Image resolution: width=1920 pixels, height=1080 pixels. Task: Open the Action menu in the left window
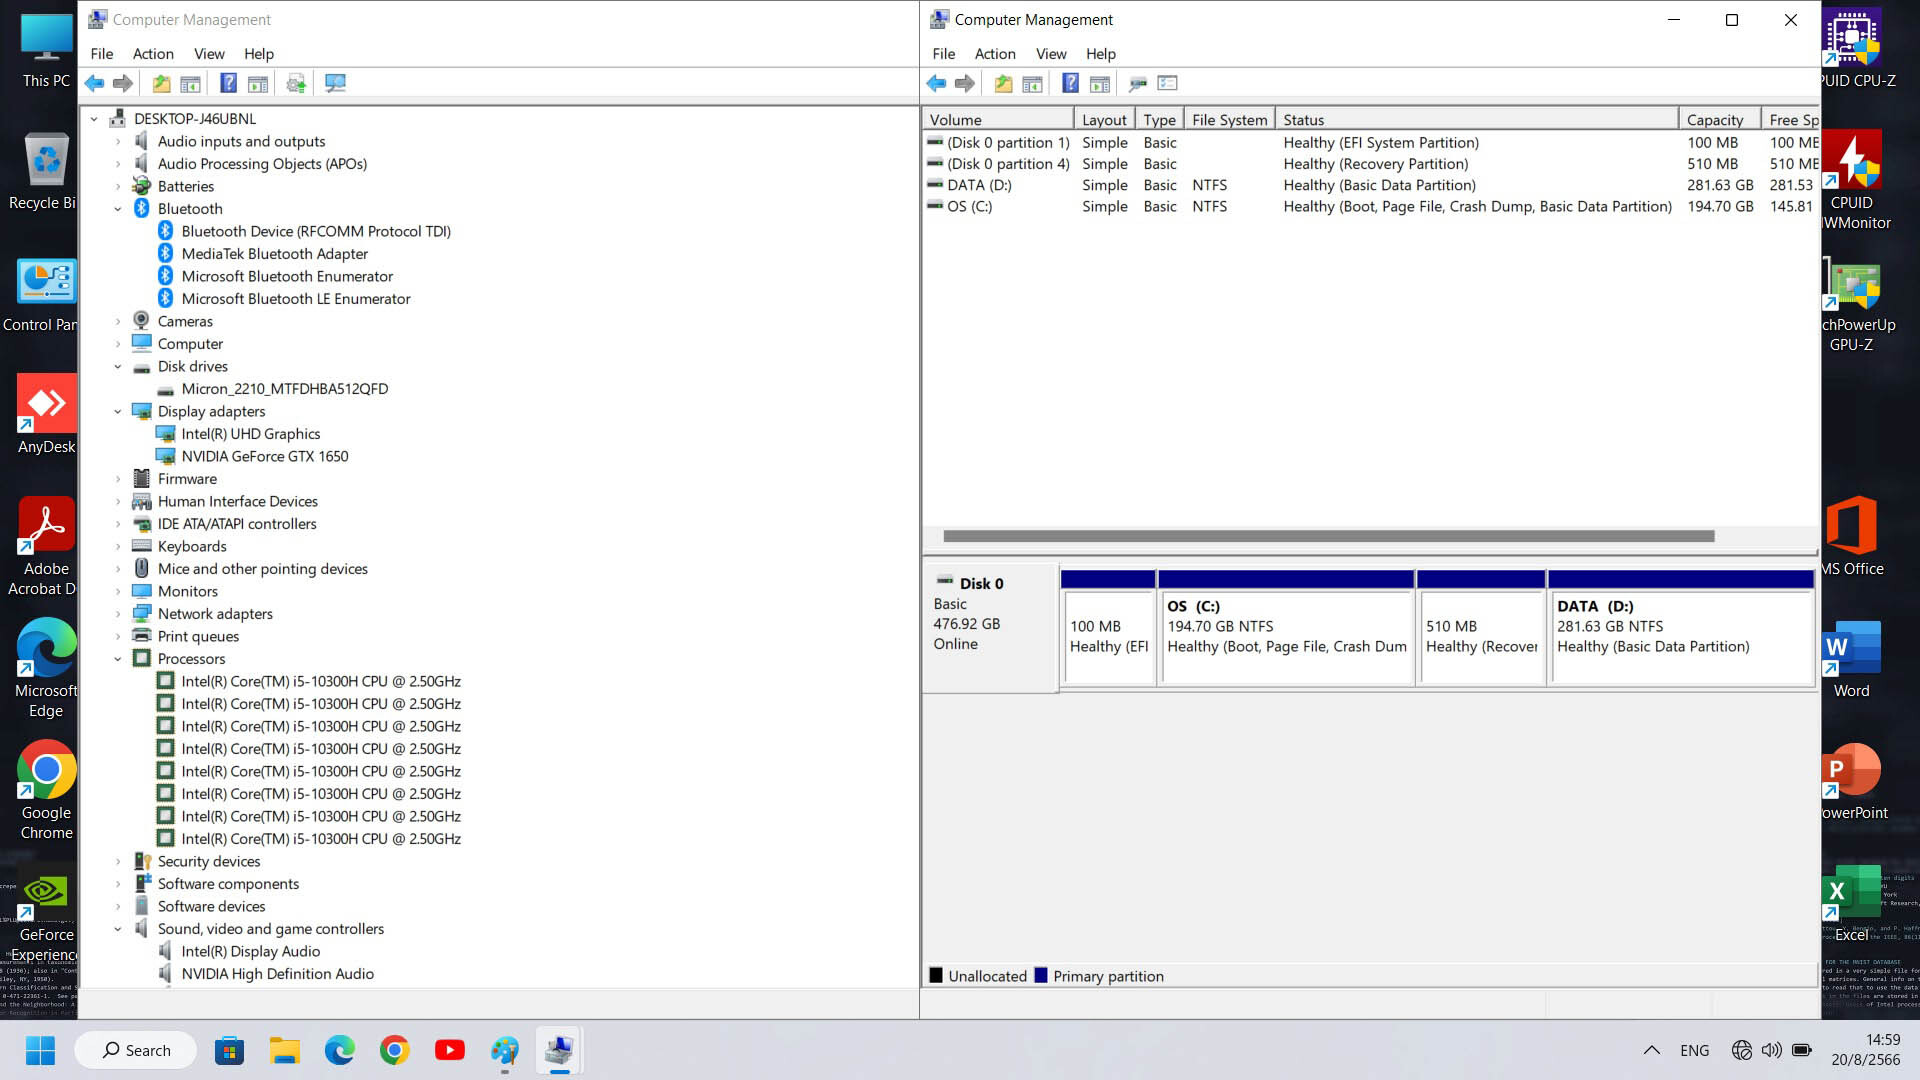(x=153, y=54)
